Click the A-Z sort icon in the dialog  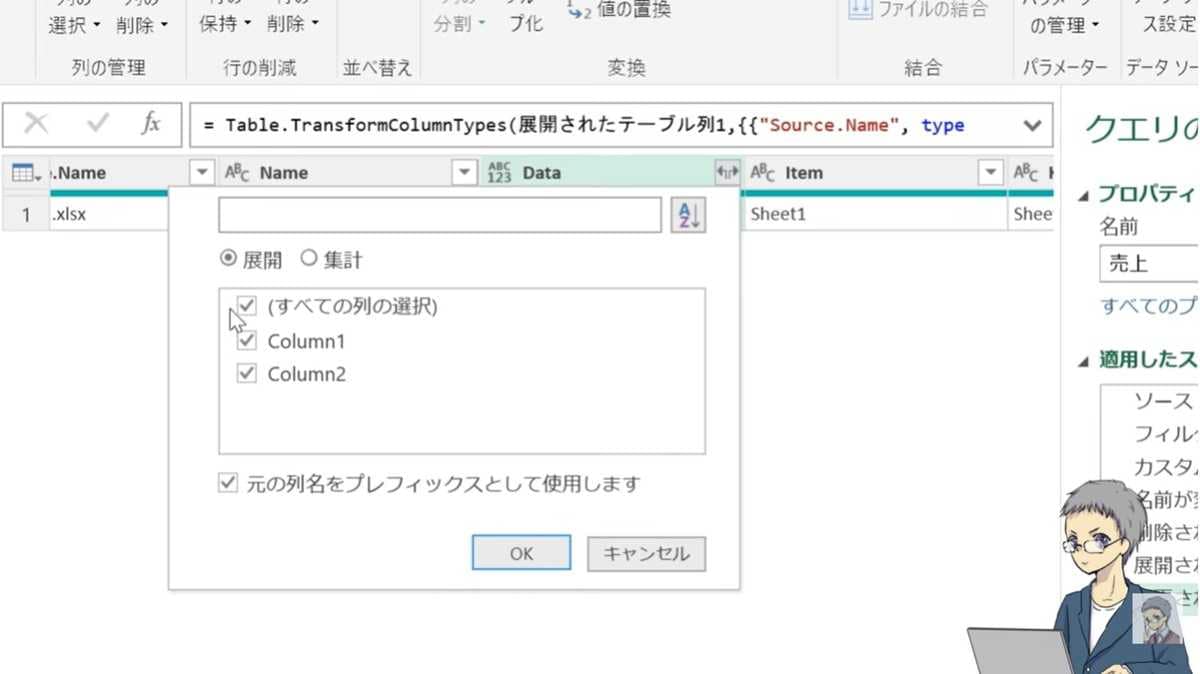(688, 214)
